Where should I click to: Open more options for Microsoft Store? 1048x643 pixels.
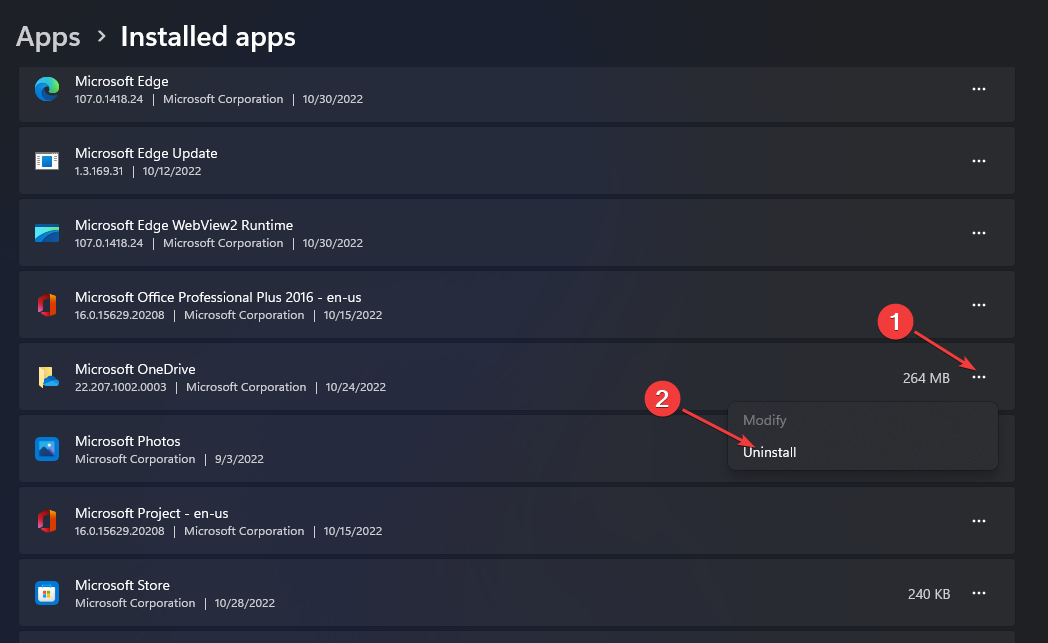pos(978,594)
